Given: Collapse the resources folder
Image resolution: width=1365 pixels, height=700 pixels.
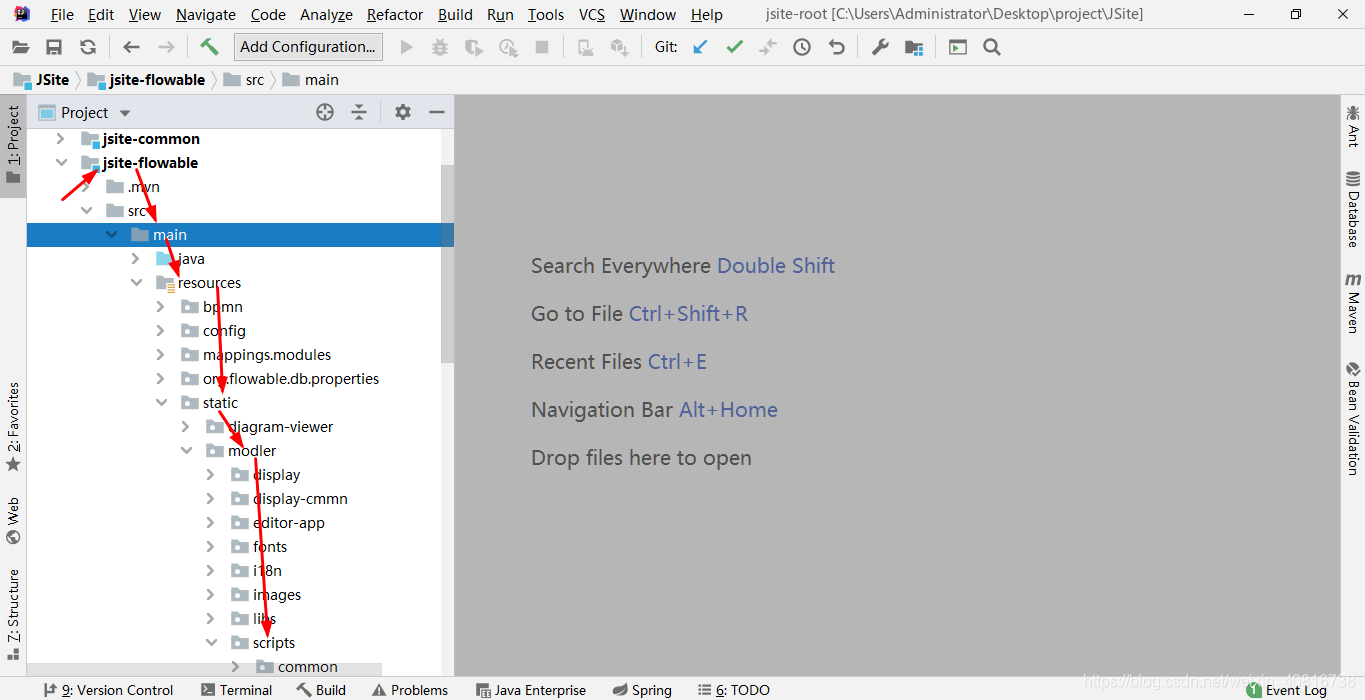Looking at the screenshot, I should coord(136,283).
